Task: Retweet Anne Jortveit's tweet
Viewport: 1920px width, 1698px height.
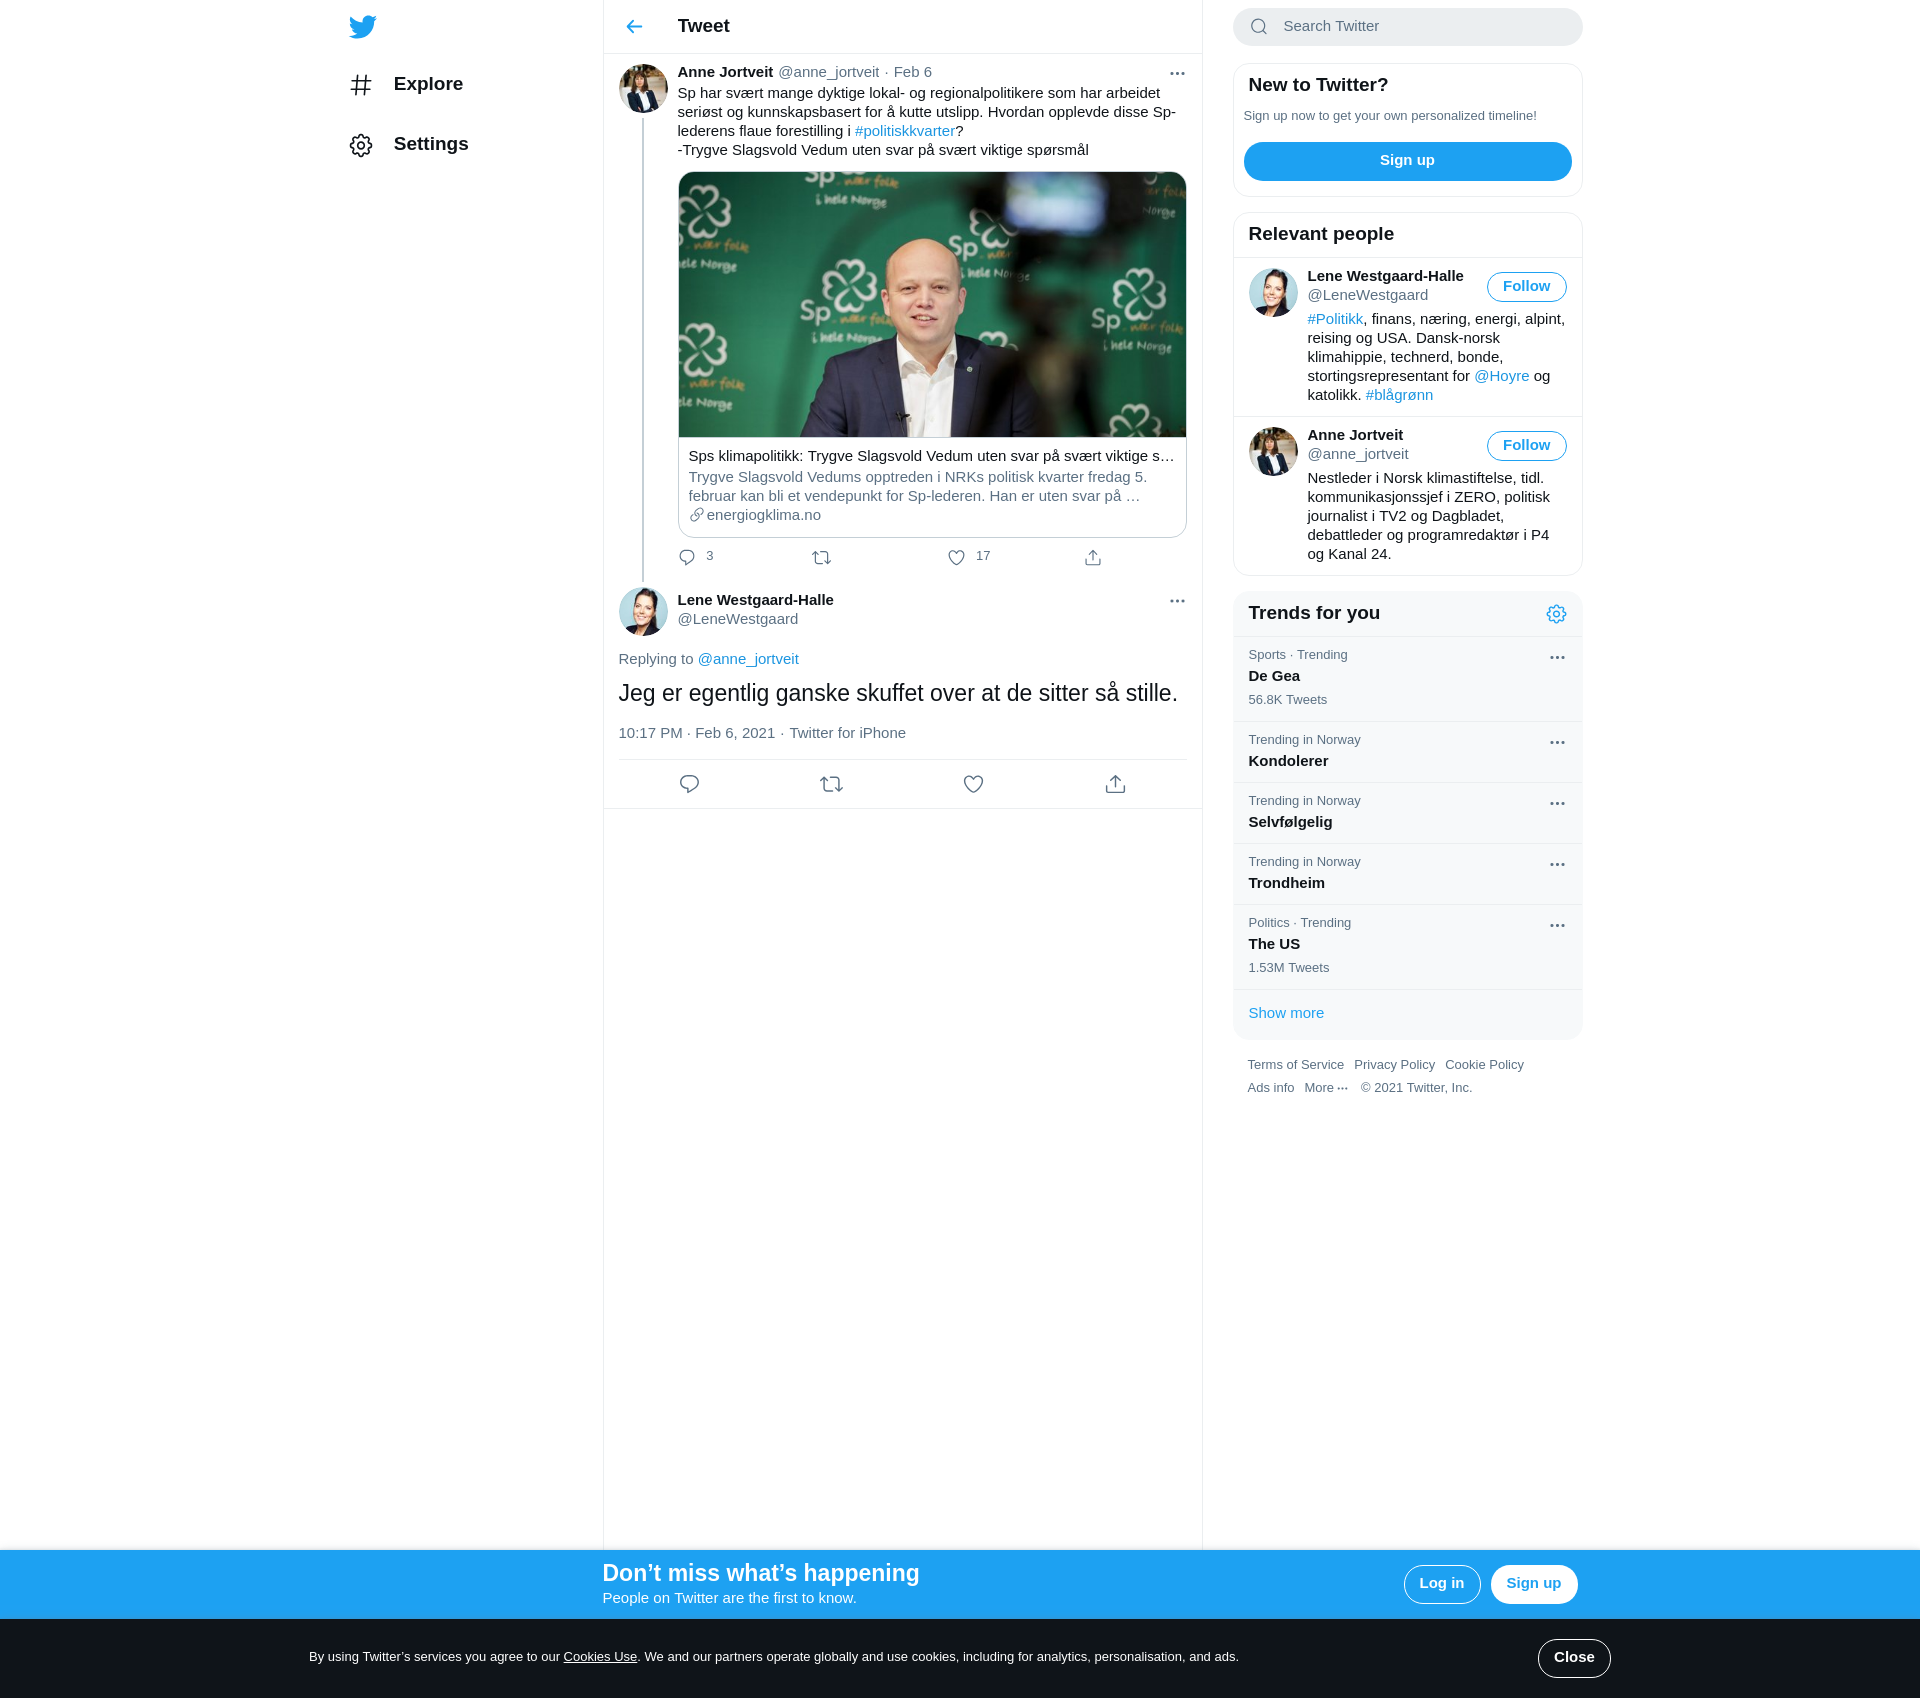Action: 821,558
